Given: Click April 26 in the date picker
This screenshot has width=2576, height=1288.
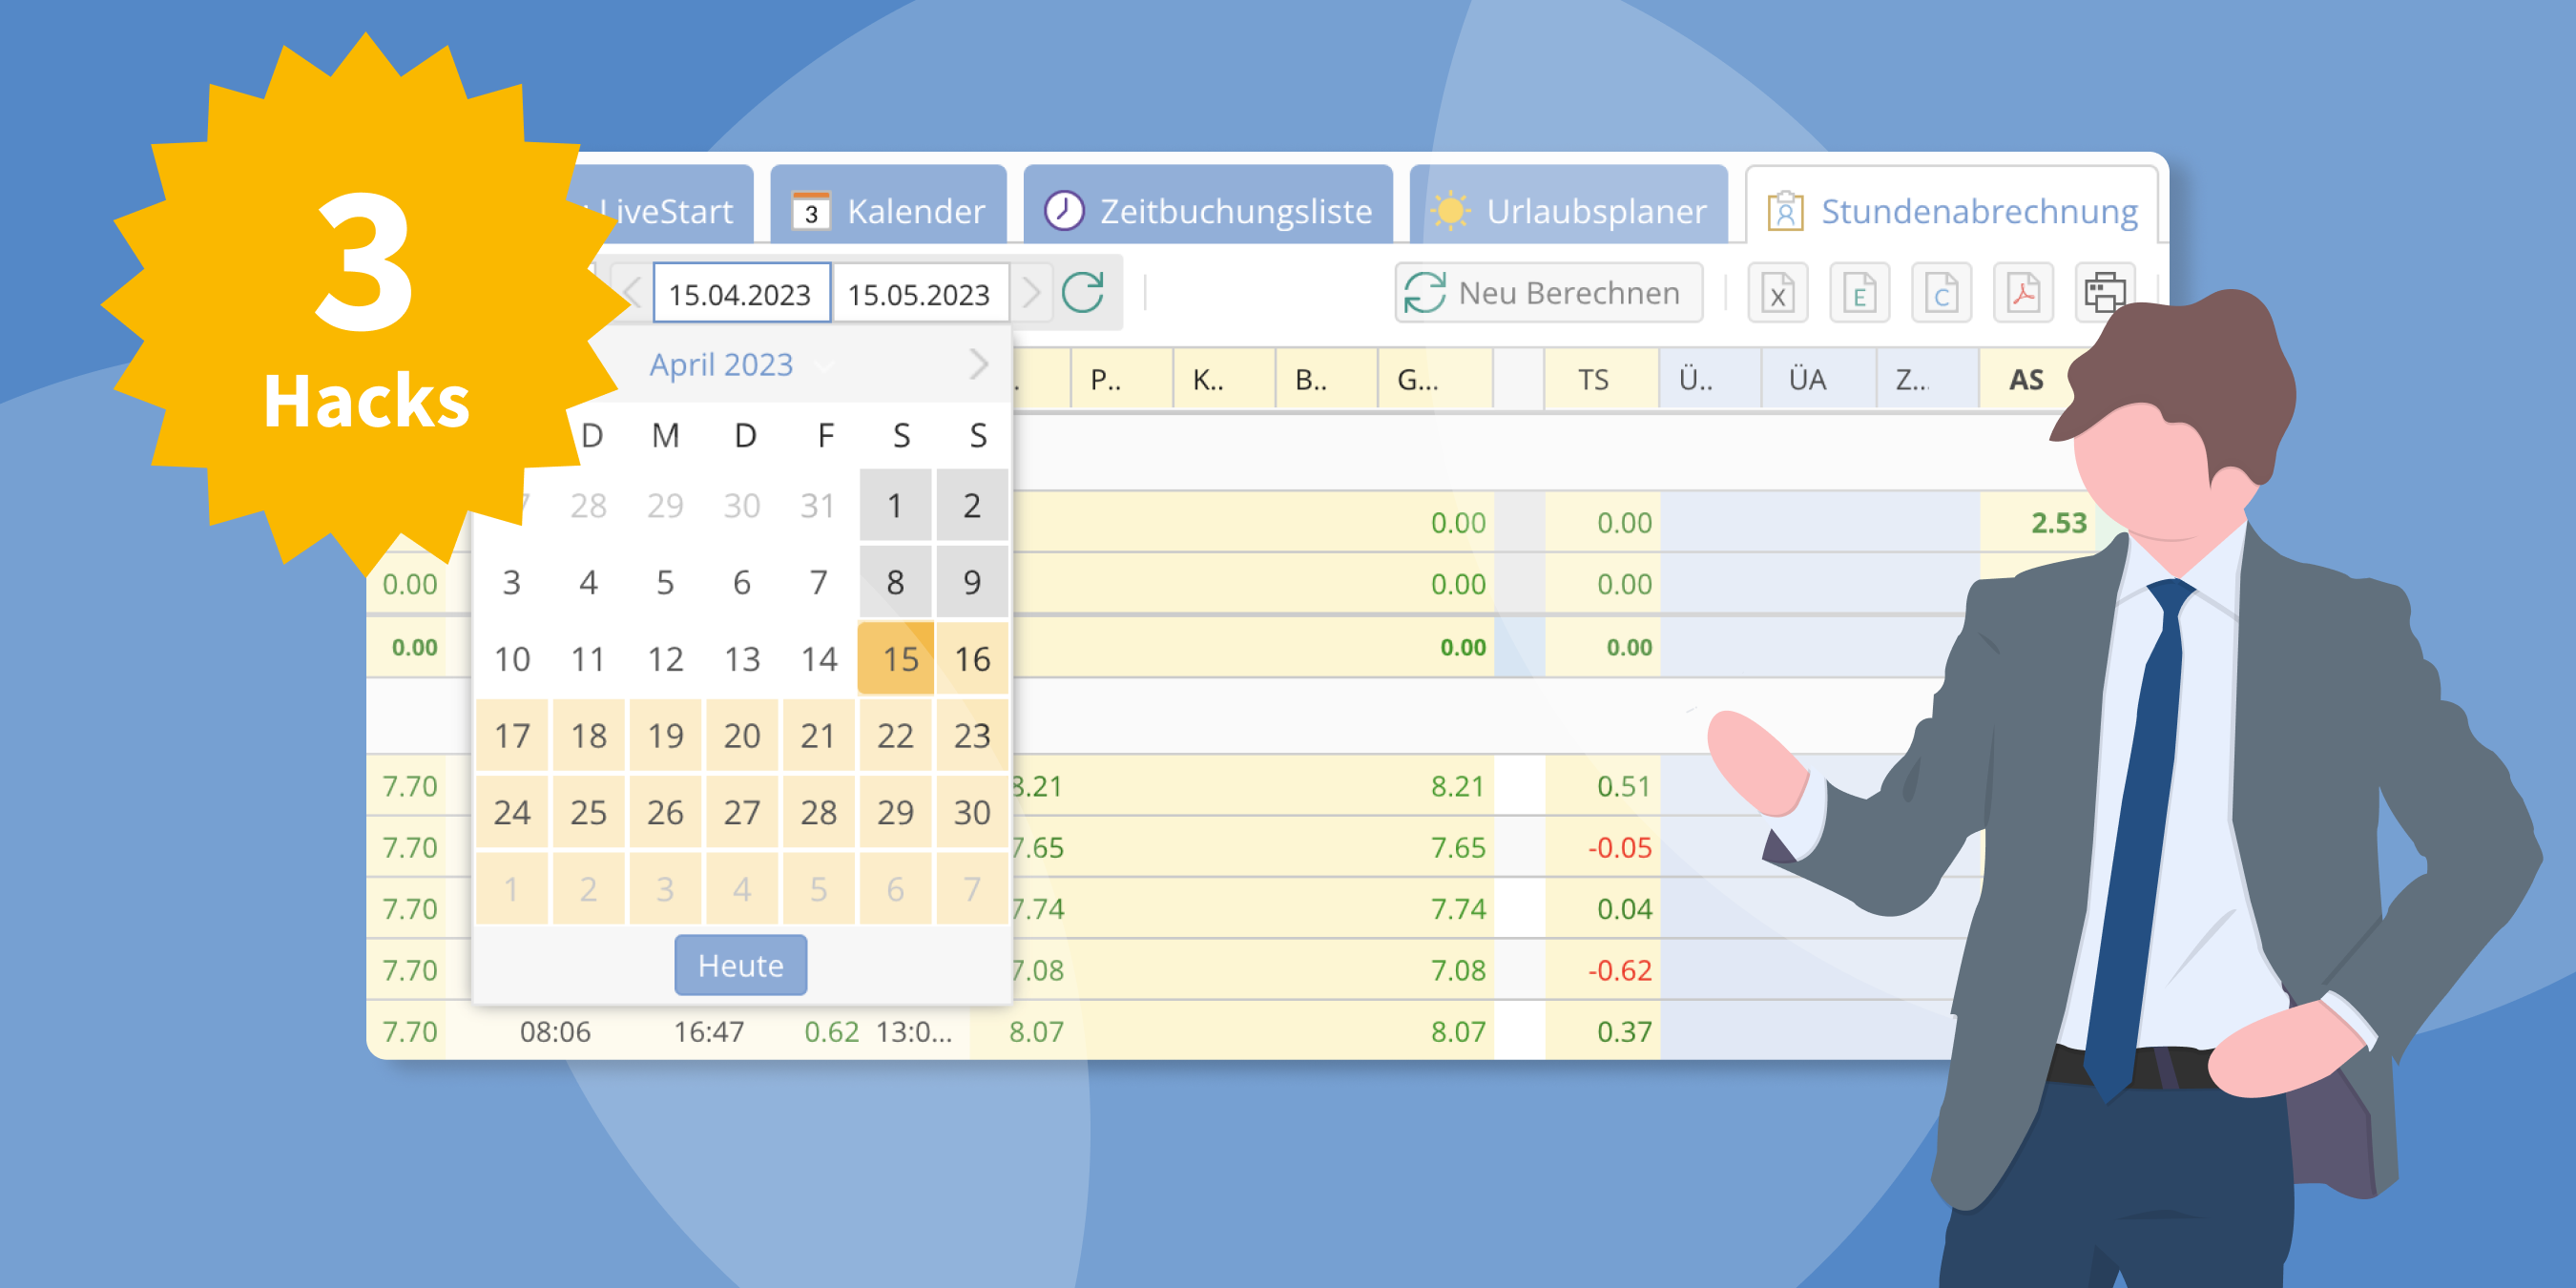Looking at the screenshot, I should [x=665, y=812].
